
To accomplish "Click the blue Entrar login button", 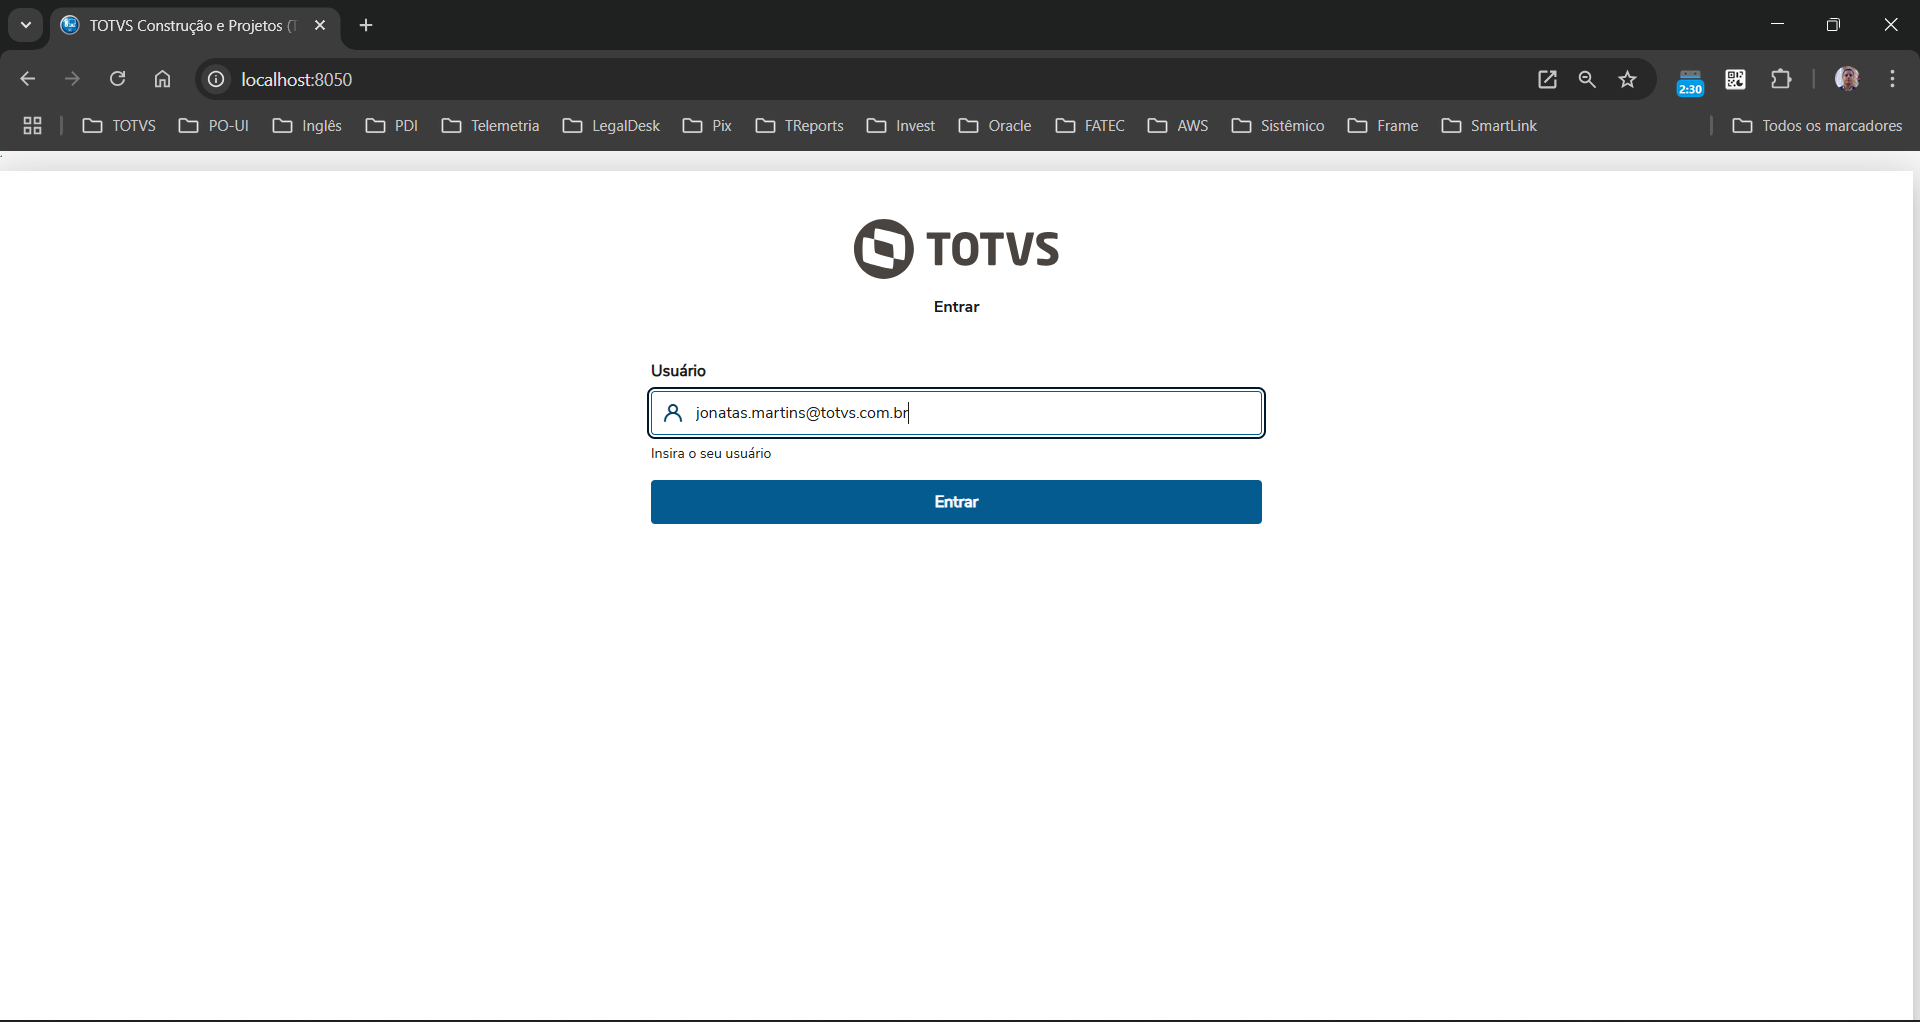I will [956, 502].
